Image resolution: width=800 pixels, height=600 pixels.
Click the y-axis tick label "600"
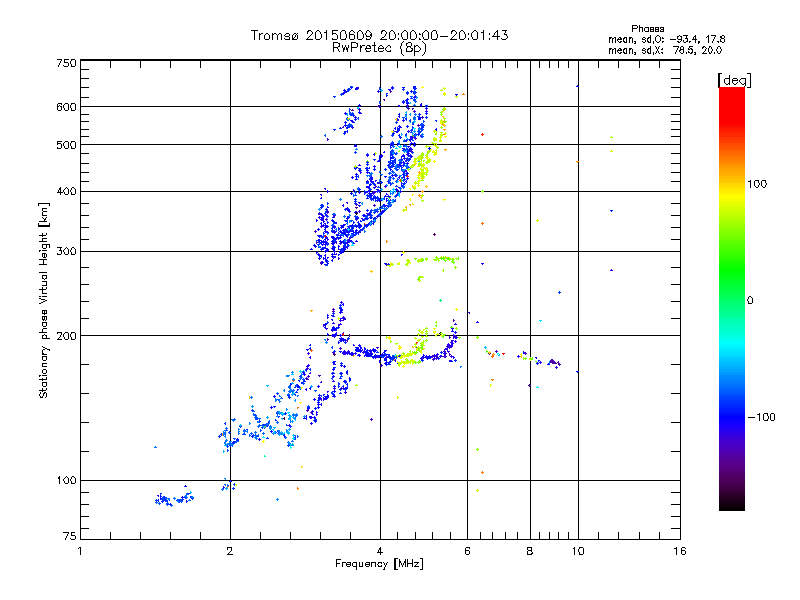(x=66, y=107)
